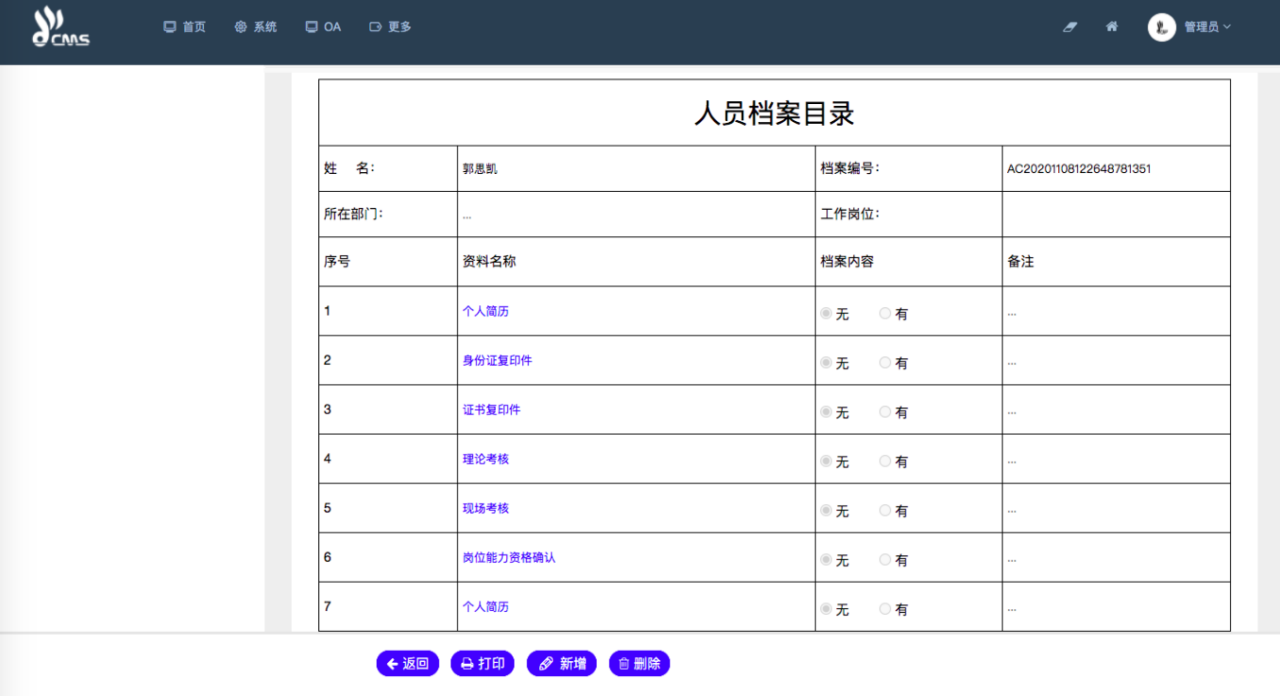Open the 更多 menu in navigation
The height and width of the screenshot is (696, 1280).
tap(390, 27)
